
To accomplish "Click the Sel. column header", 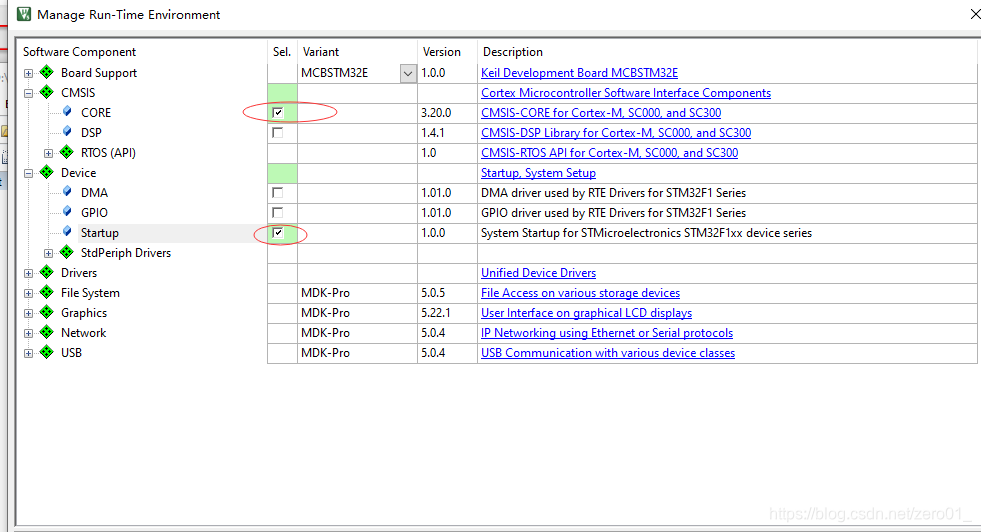I will tap(282, 52).
